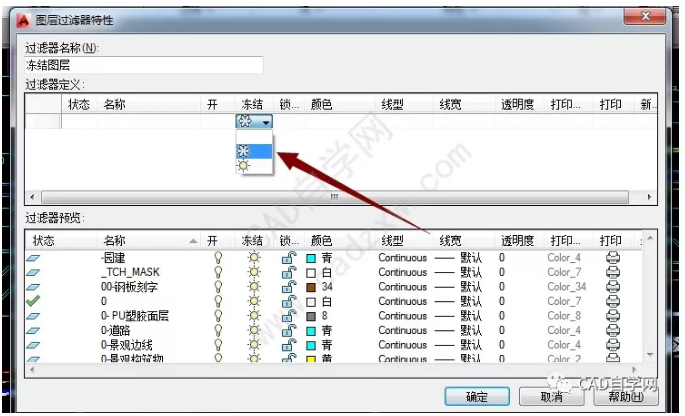This screenshot has height=416, width=685.
Task: Click up arrow of preview vertical scrollbar
Action: (650, 238)
